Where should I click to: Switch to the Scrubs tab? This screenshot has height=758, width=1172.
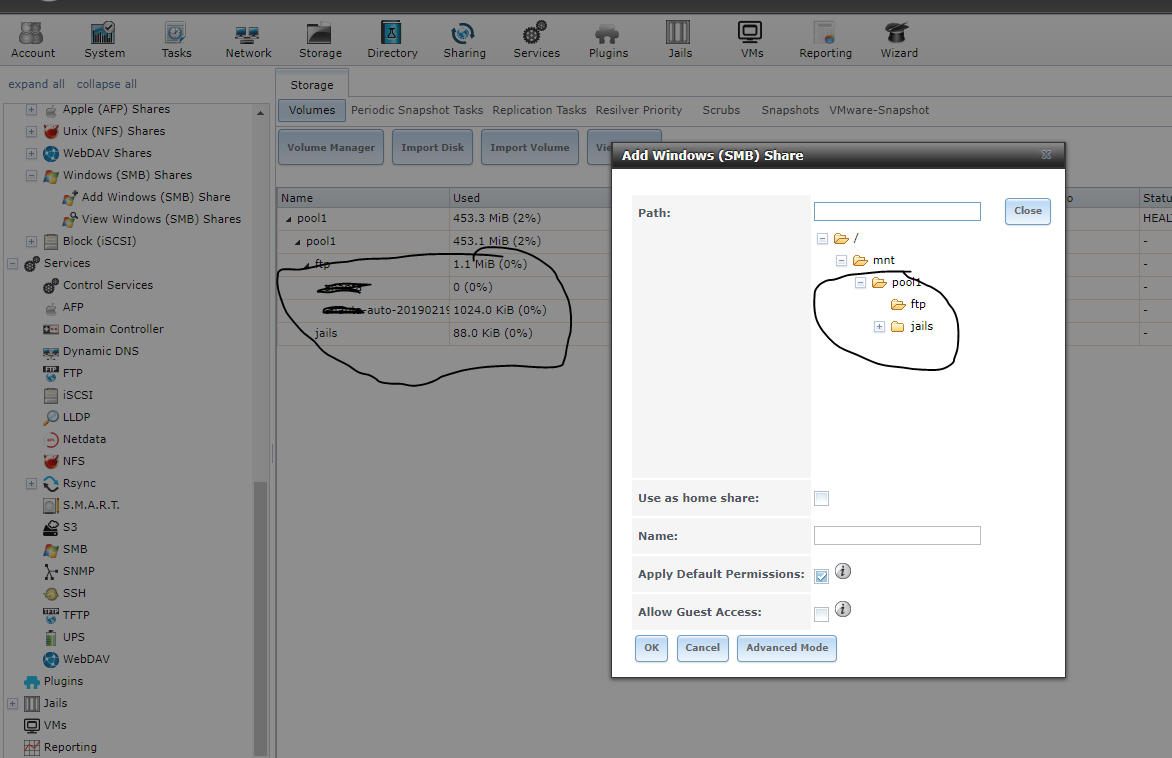pyautogui.click(x=721, y=110)
